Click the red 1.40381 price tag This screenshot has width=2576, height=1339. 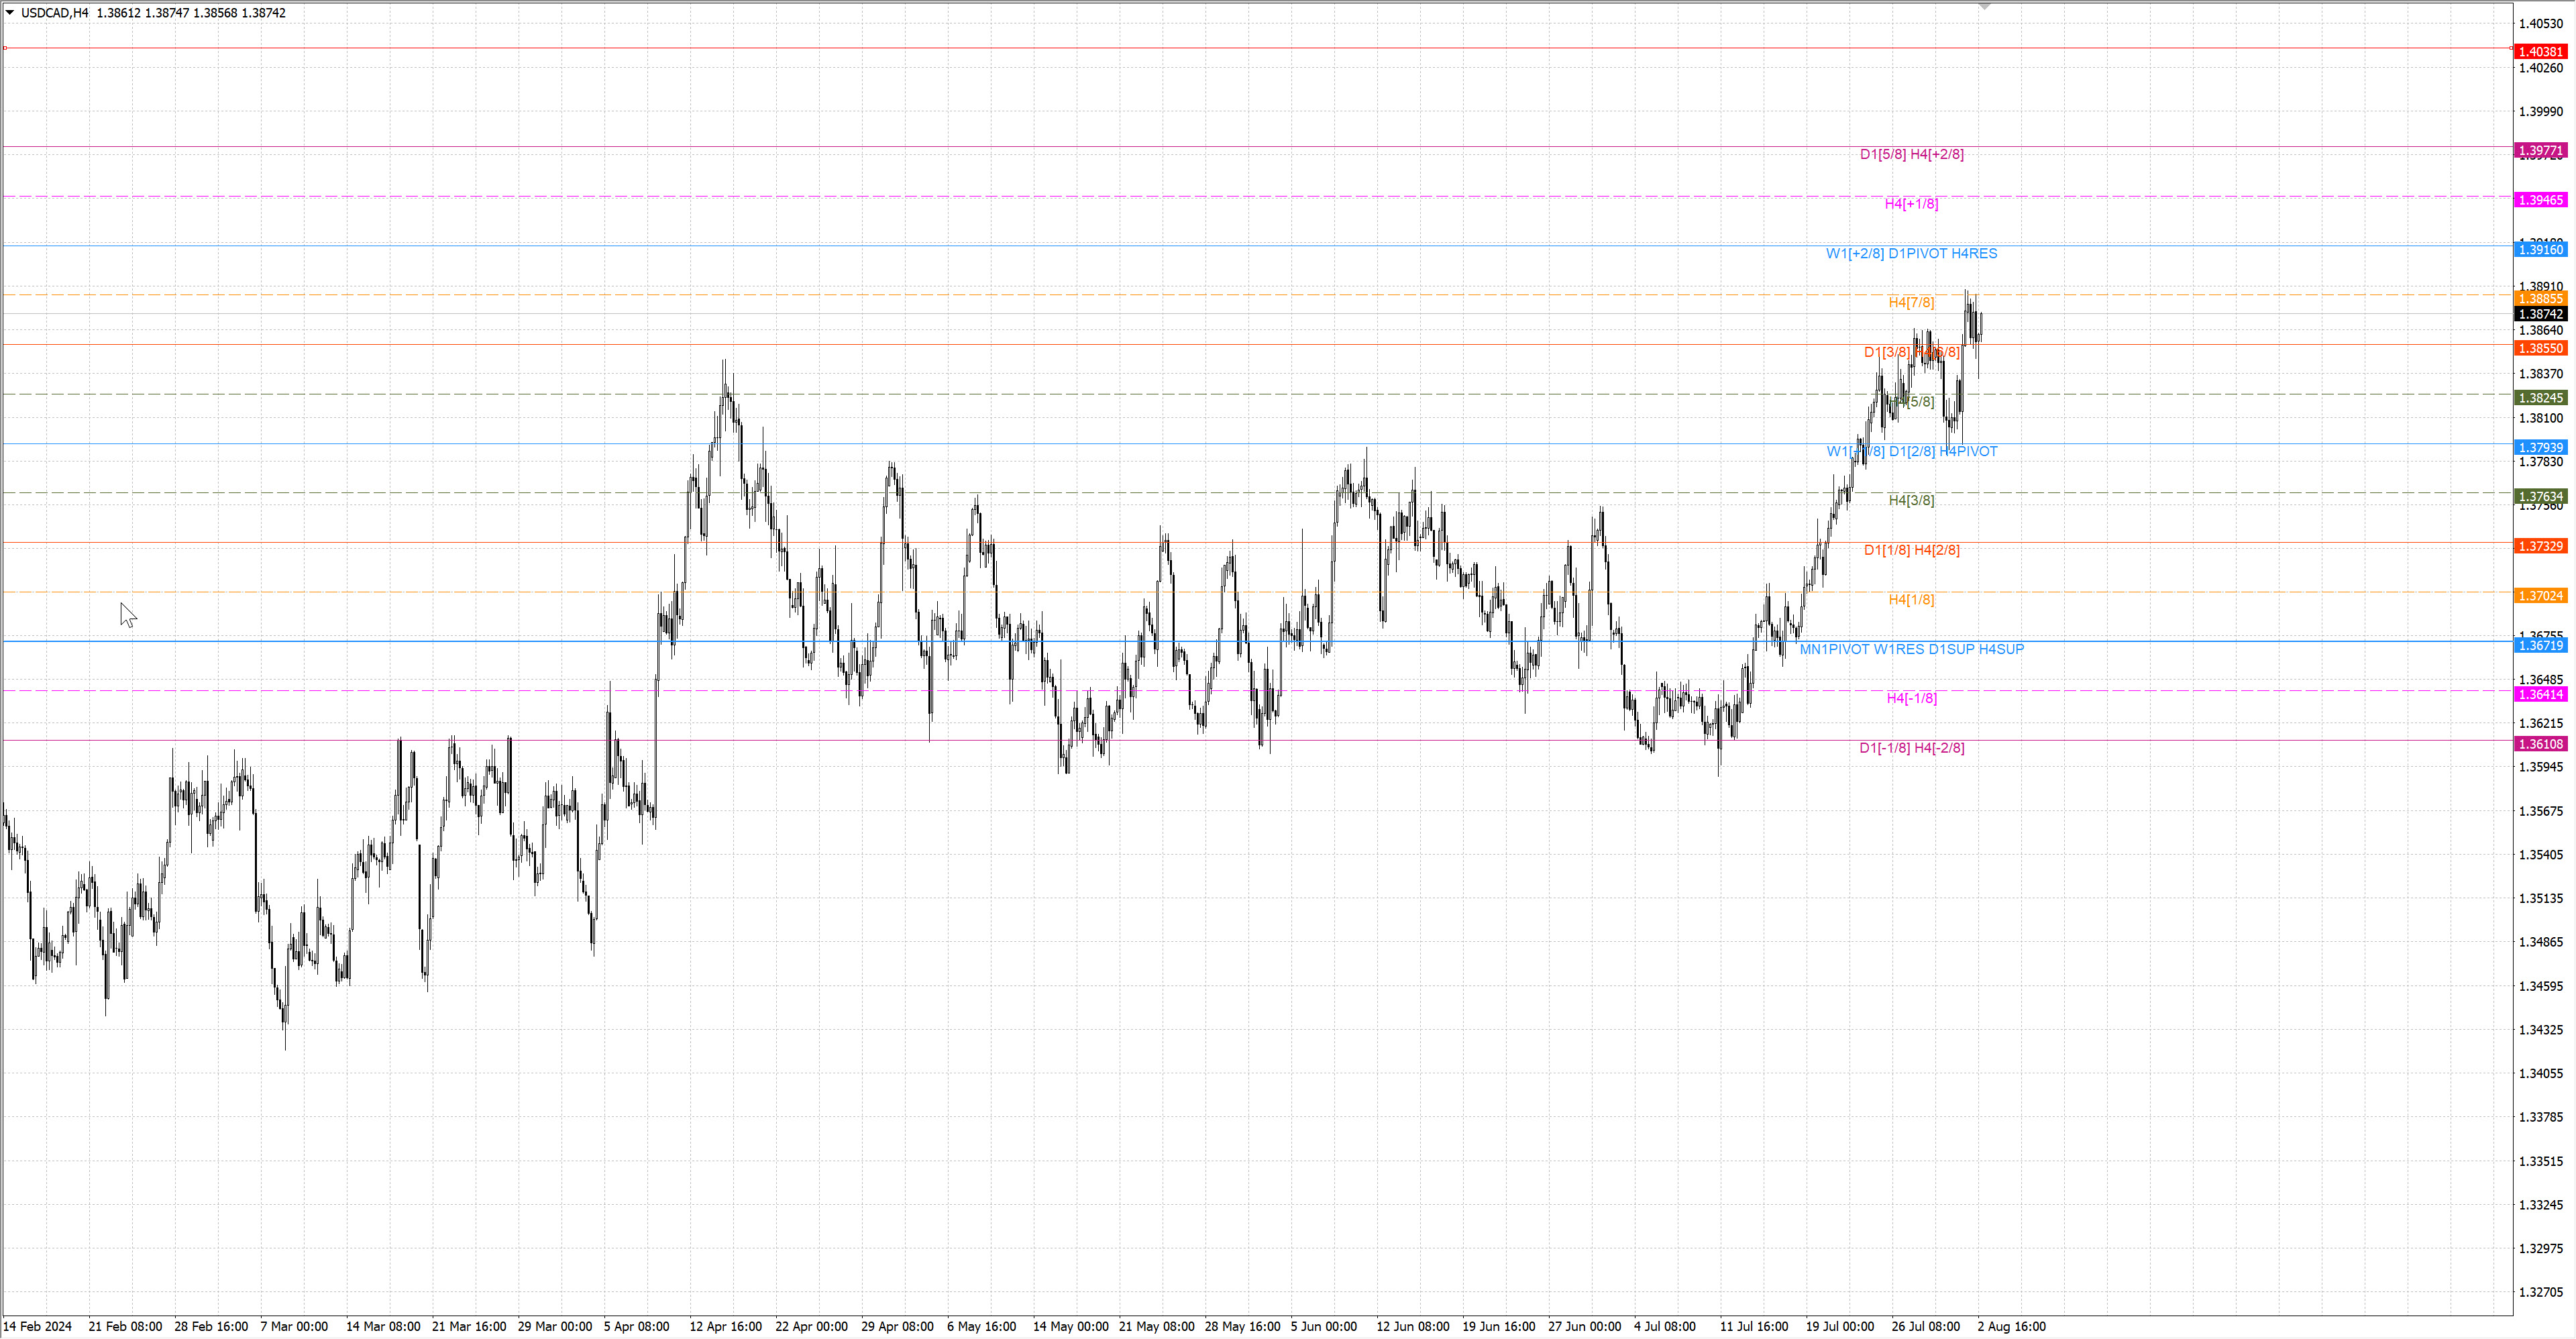click(x=2540, y=52)
